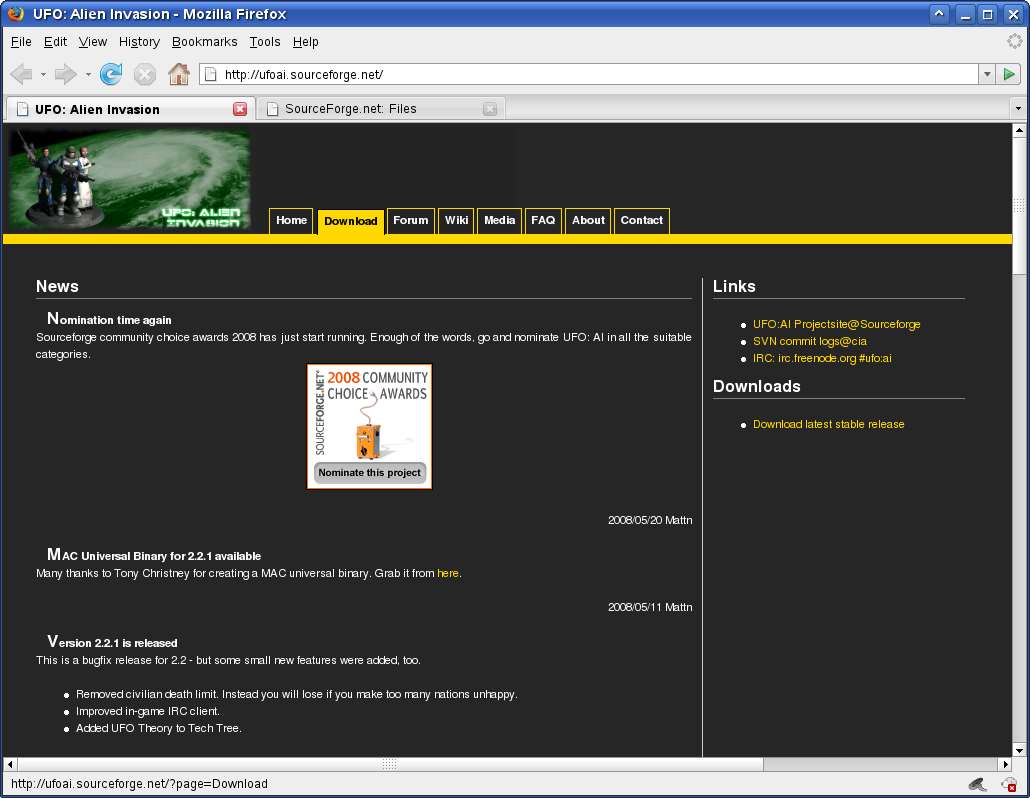Follow the 'here' link for MAC binary
This screenshot has width=1030, height=798.
[447, 573]
